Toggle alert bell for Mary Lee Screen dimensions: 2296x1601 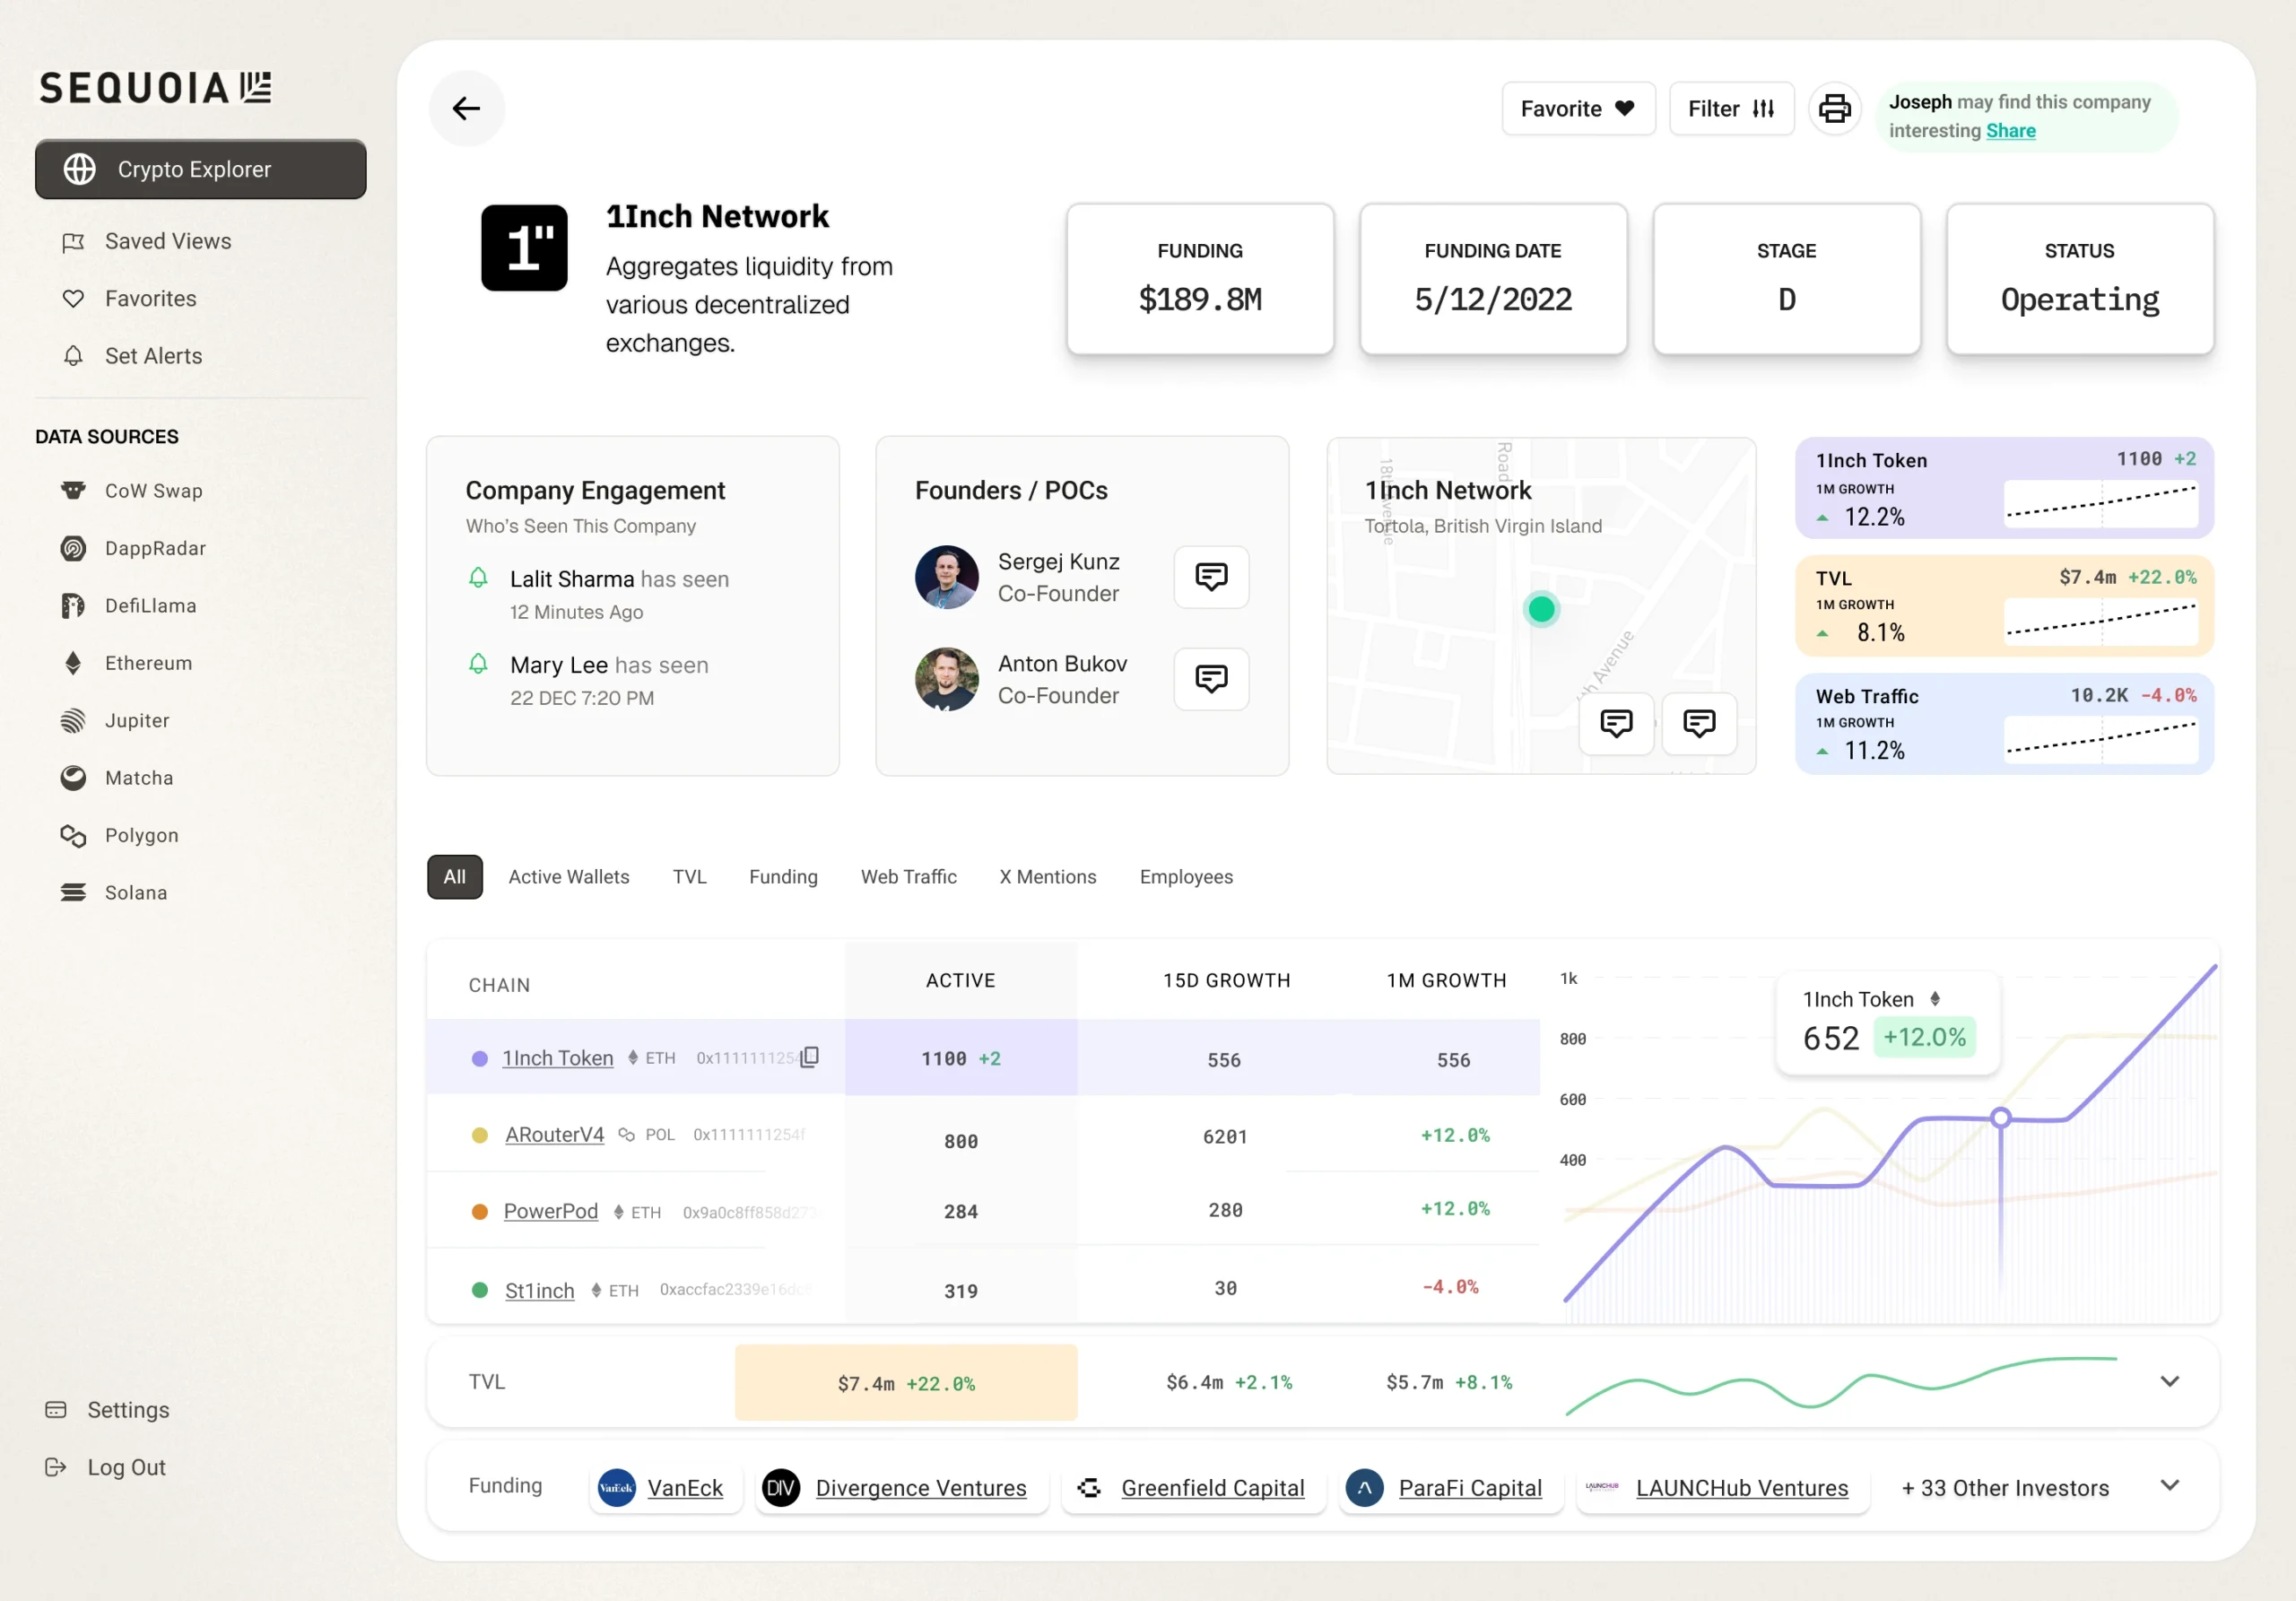[479, 664]
